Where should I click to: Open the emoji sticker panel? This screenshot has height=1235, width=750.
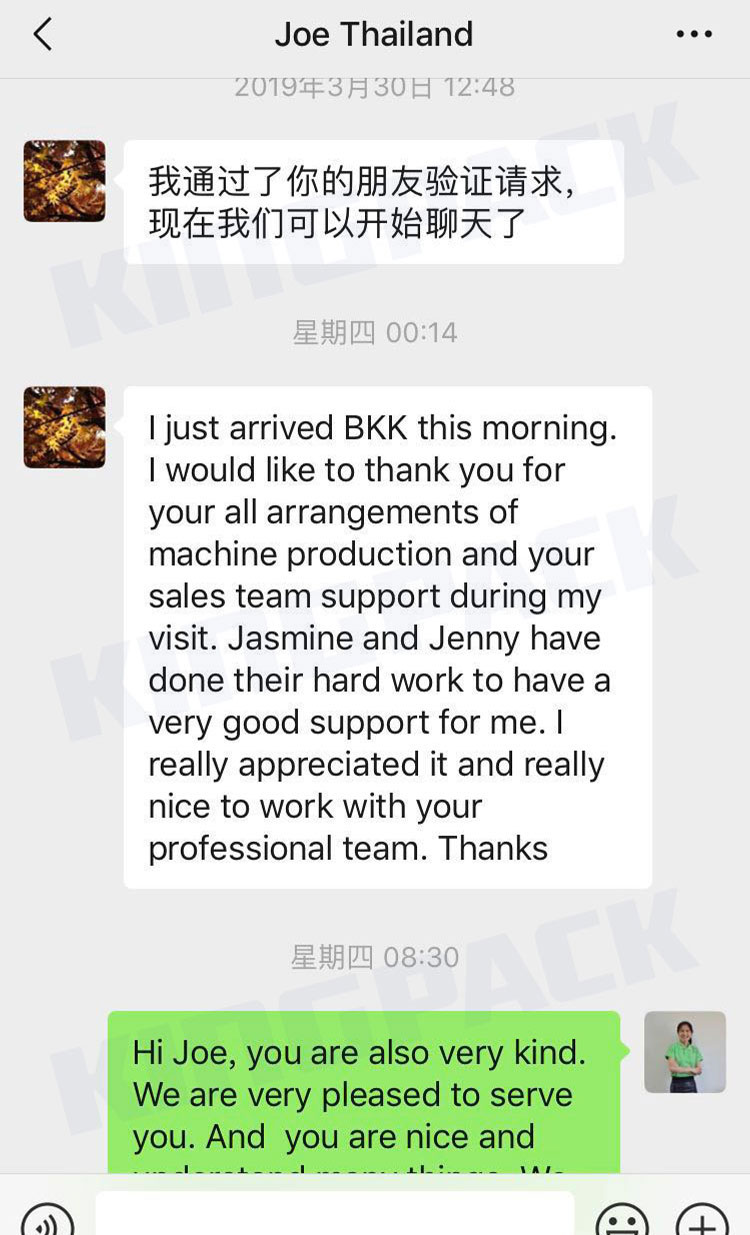pyautogui.click(x=622, y=1220)
